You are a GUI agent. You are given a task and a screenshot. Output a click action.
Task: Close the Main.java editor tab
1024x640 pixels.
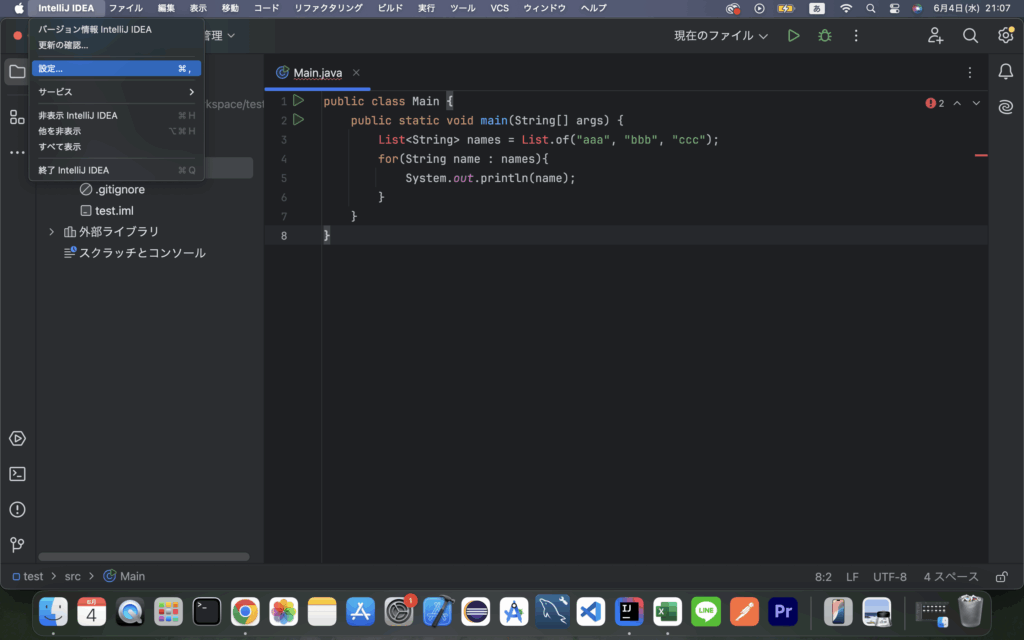[x=356, y=73]
